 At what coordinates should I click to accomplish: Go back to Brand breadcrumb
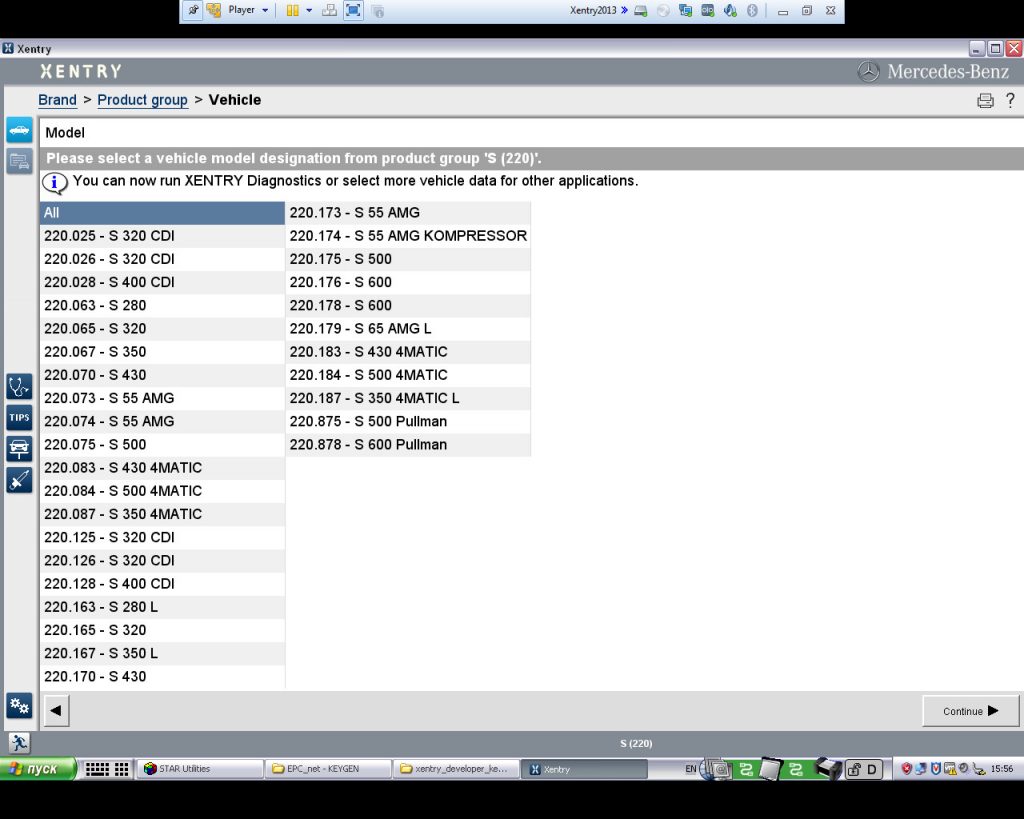57,100
